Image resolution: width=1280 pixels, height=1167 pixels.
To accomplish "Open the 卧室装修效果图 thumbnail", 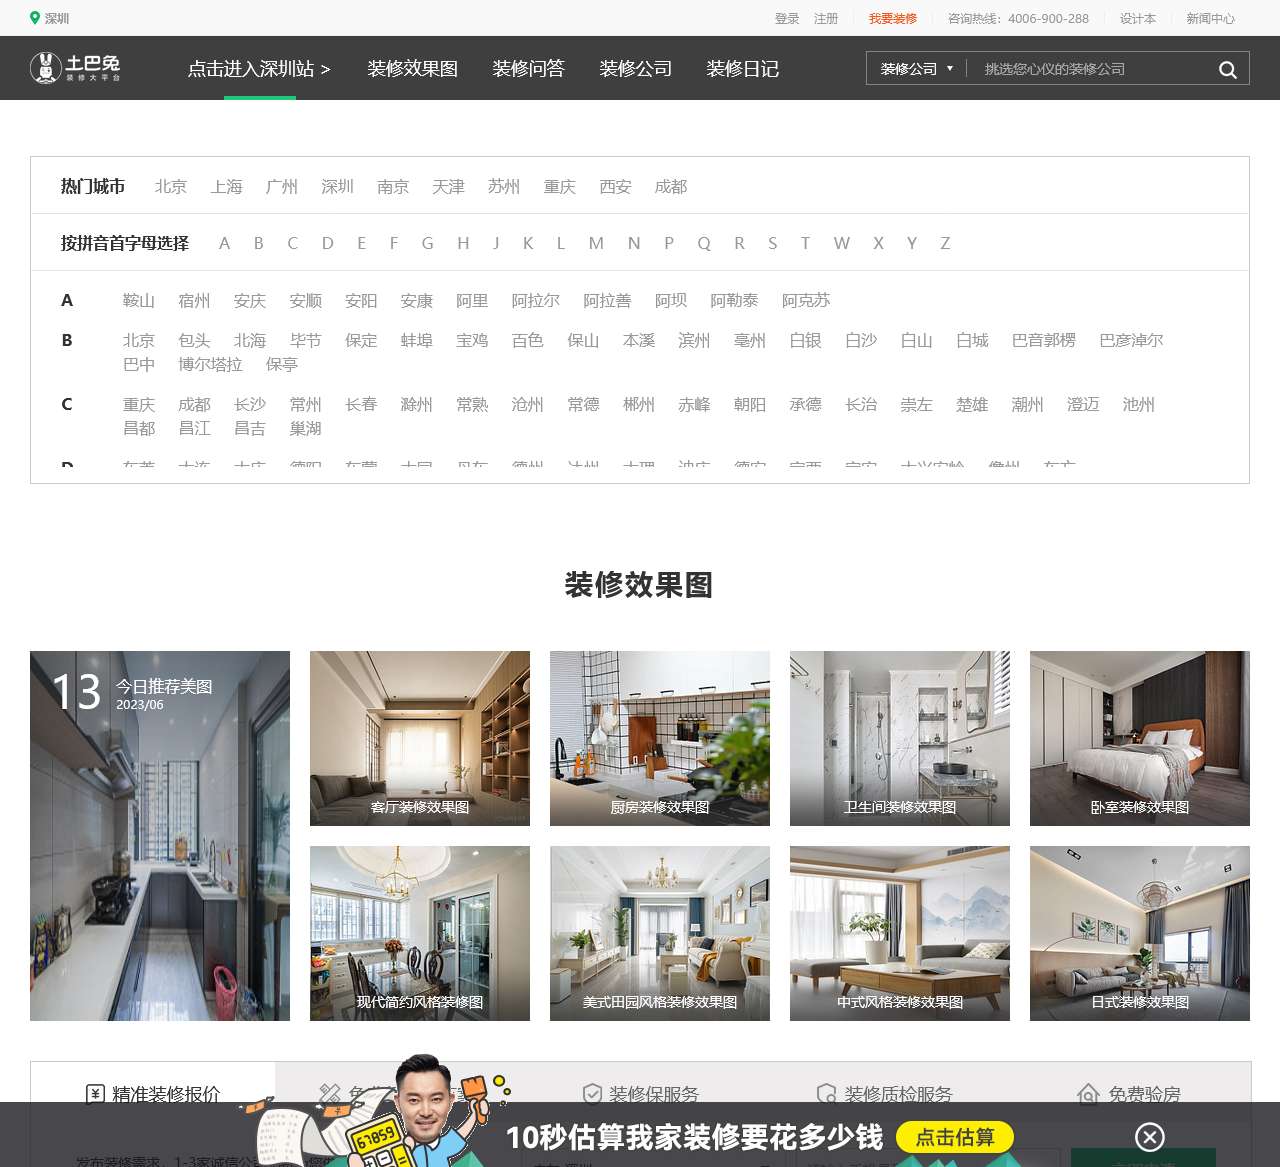I will click(x=1140, y=738).
